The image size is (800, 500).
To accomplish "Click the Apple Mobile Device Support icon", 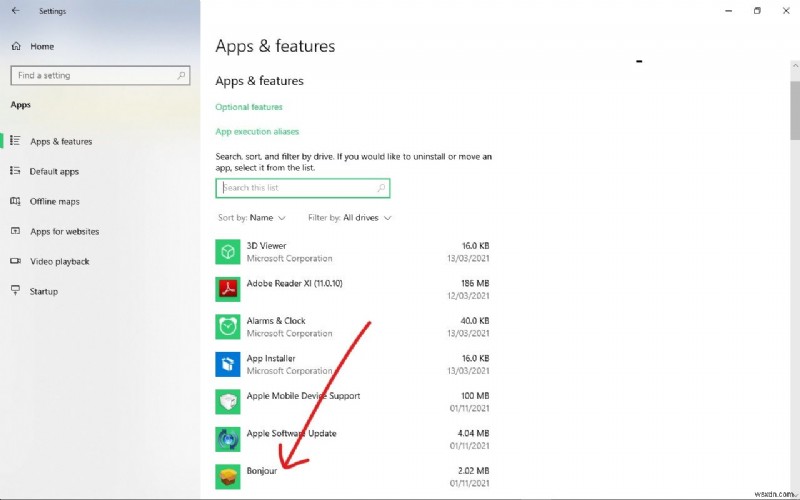I will click(228, 402).
